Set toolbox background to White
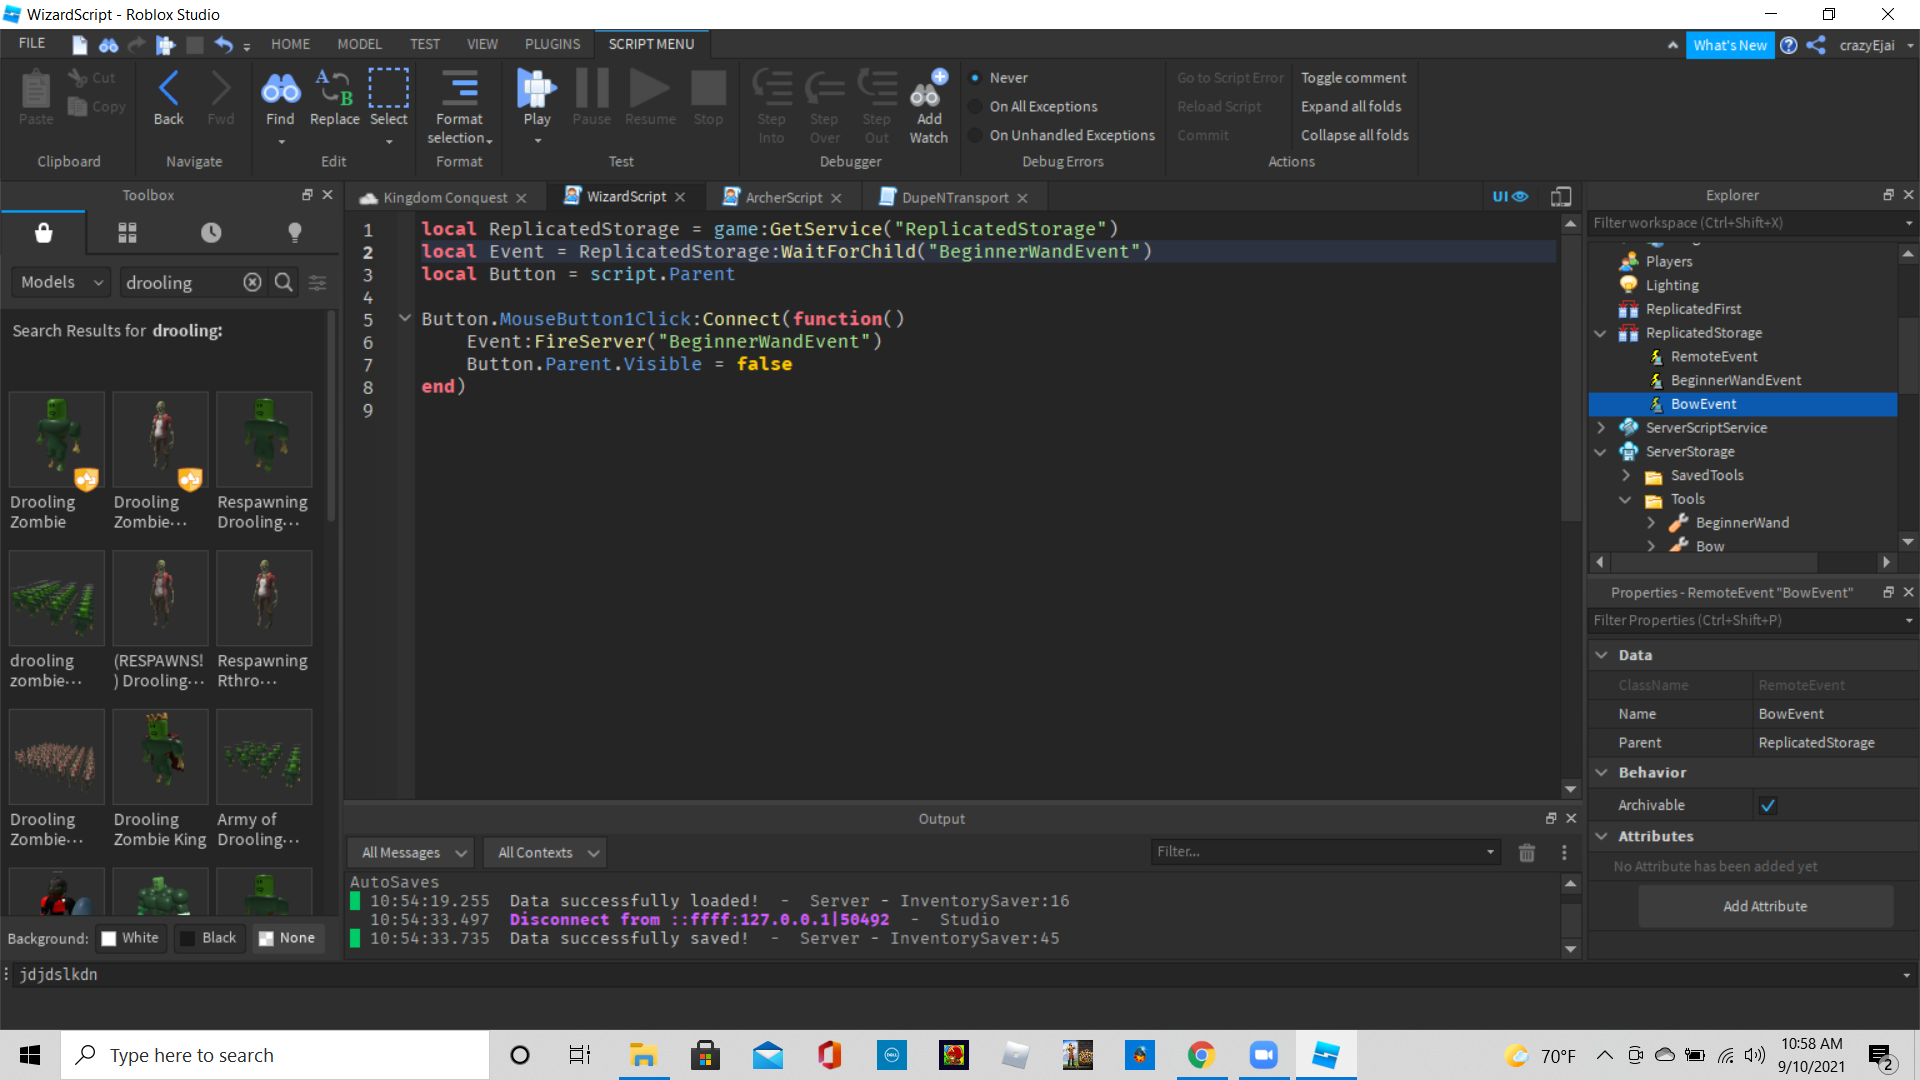The width and height of the screenshot is (1920, 1080). (x=130, y=938)
